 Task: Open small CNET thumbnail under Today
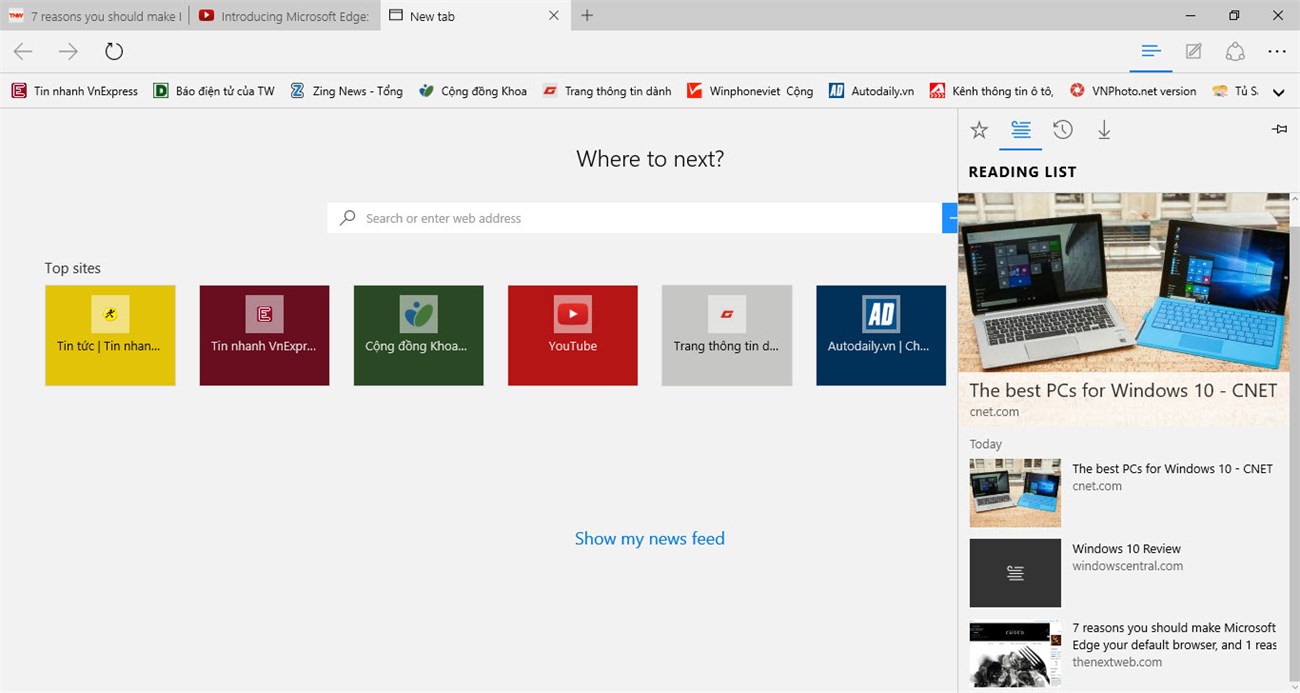(x=1015, y=493)
